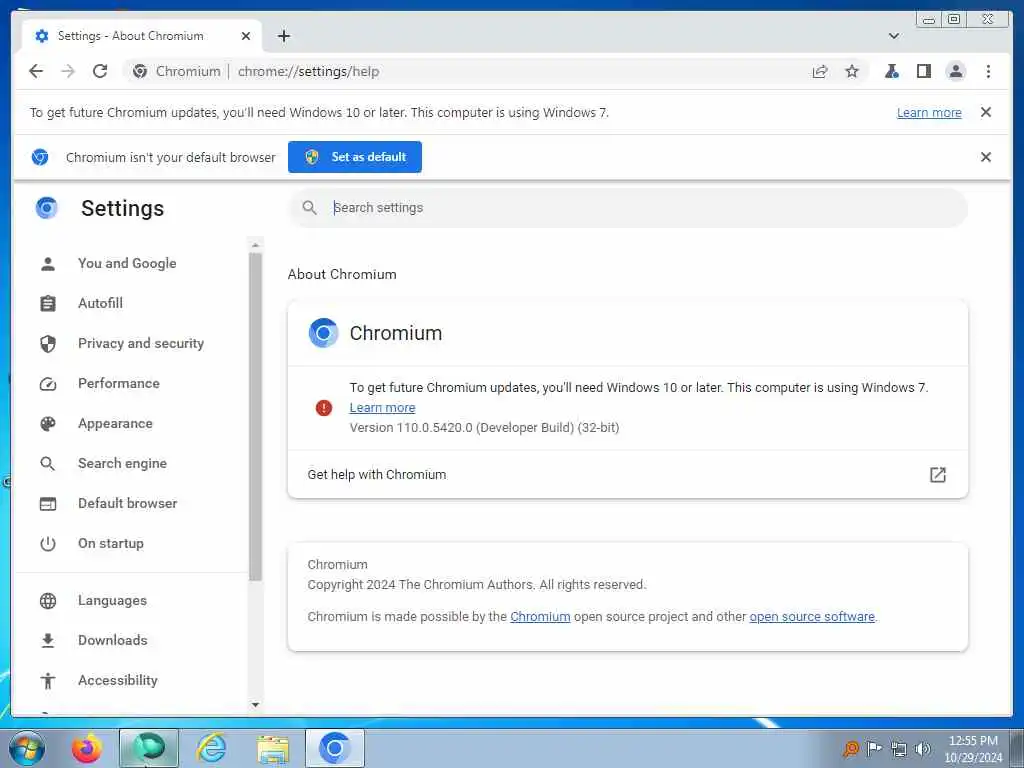
Task: Focus the Search settings field
Action: pos(627,208)
